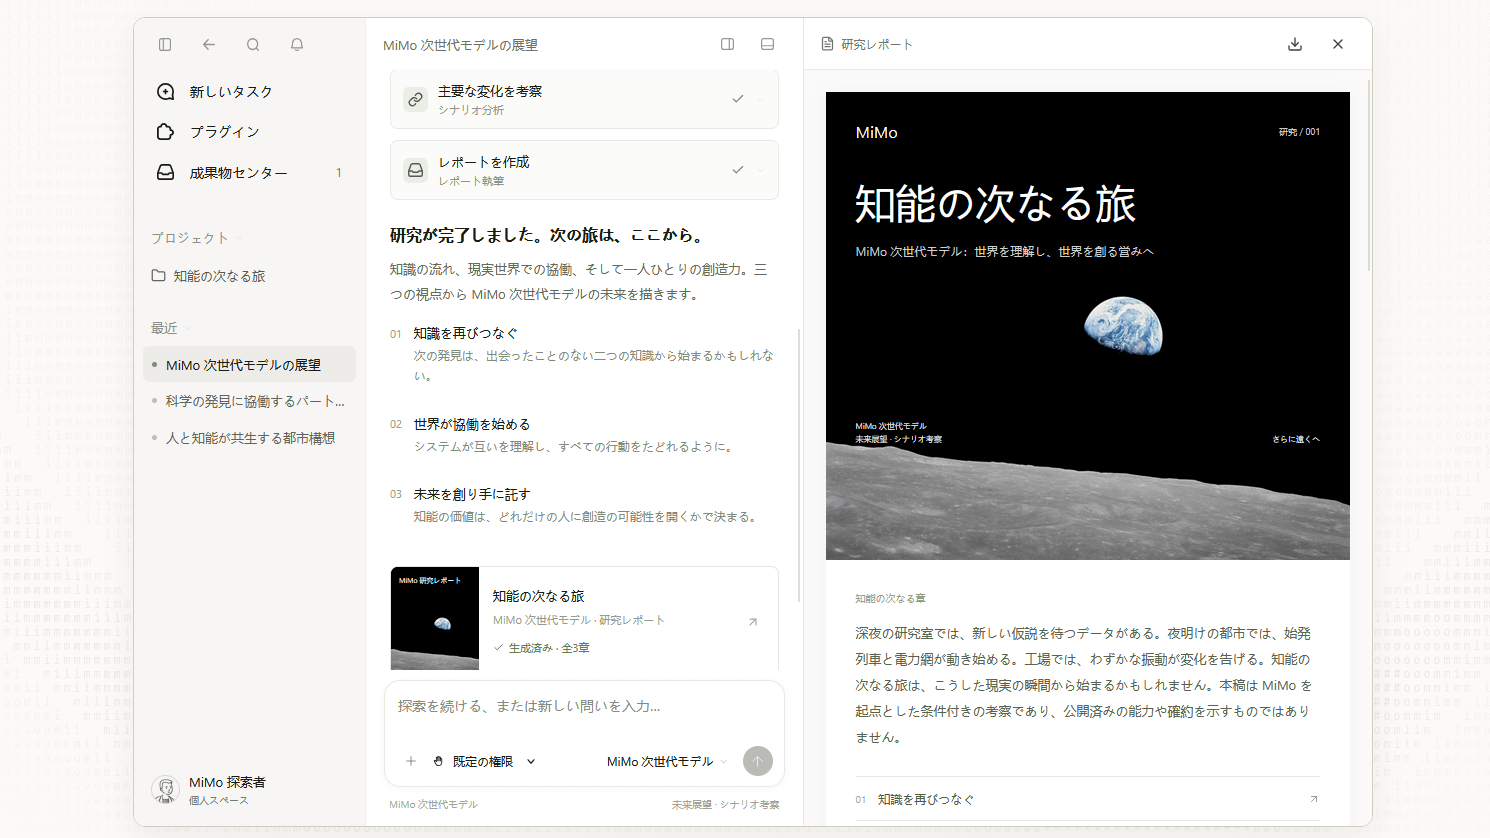Click the folder icon beside 知能の次なる旅

coord(158,276)
